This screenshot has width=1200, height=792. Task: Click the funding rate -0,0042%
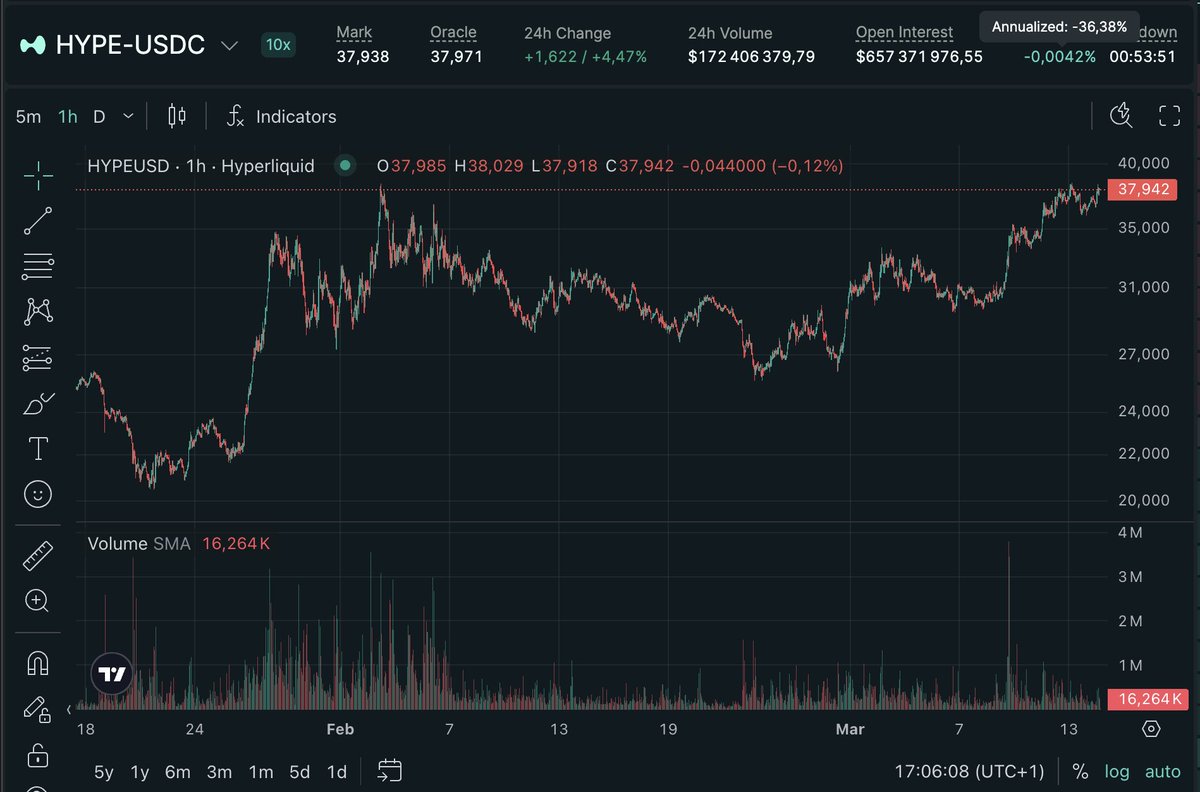(1059, 57)
